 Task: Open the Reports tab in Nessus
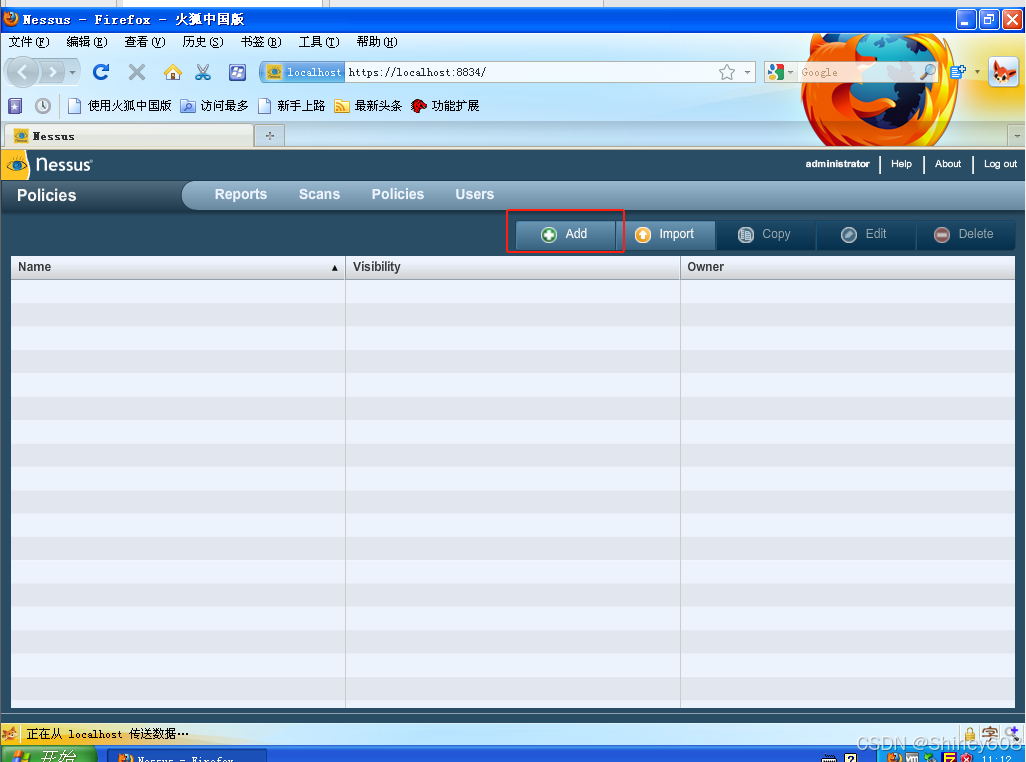[x=241, y=194]
